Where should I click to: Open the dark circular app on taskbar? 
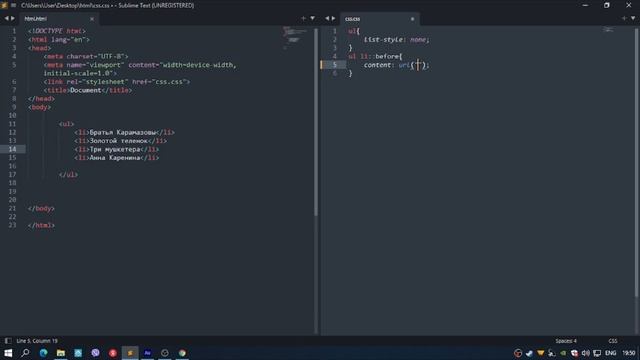click(x=165, y=353)
